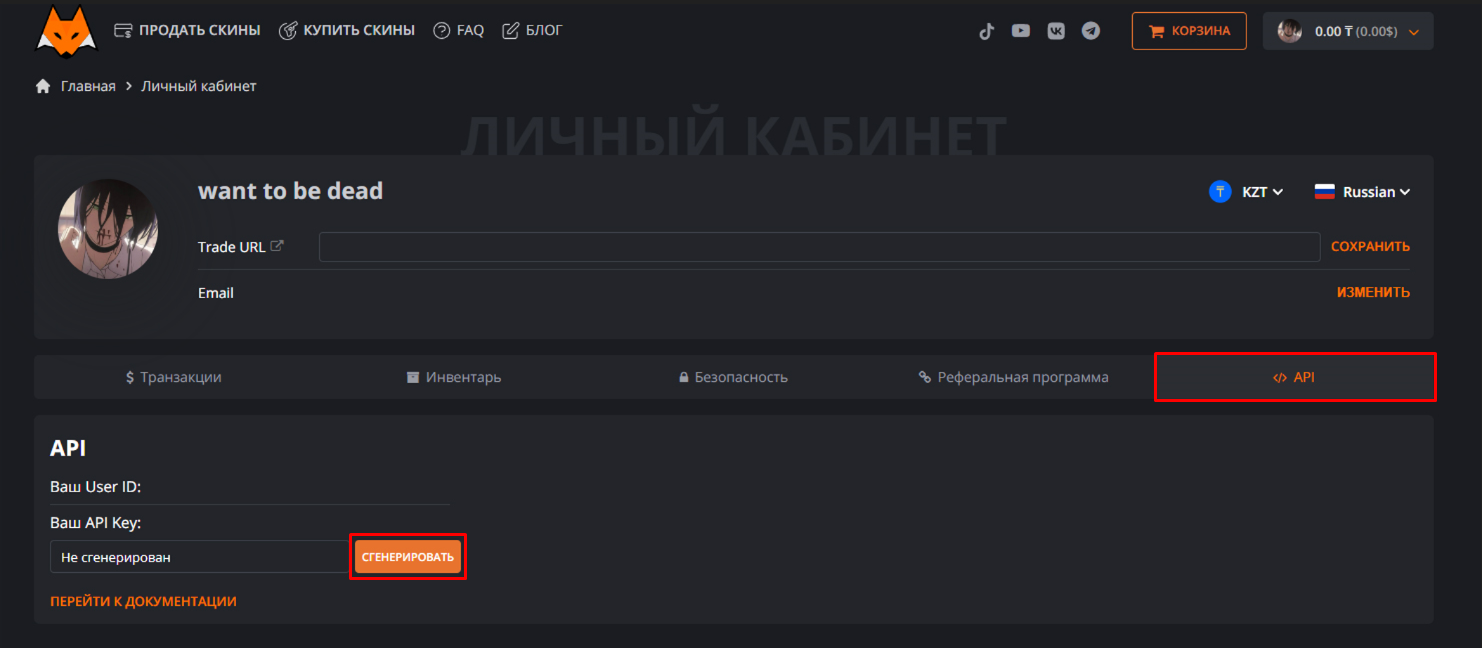This screenshot has height=648, width=1482.
Task: Click ИЗМЕНИТЬ to change email
Action: pyautogui.click(x=1373, y=292)
